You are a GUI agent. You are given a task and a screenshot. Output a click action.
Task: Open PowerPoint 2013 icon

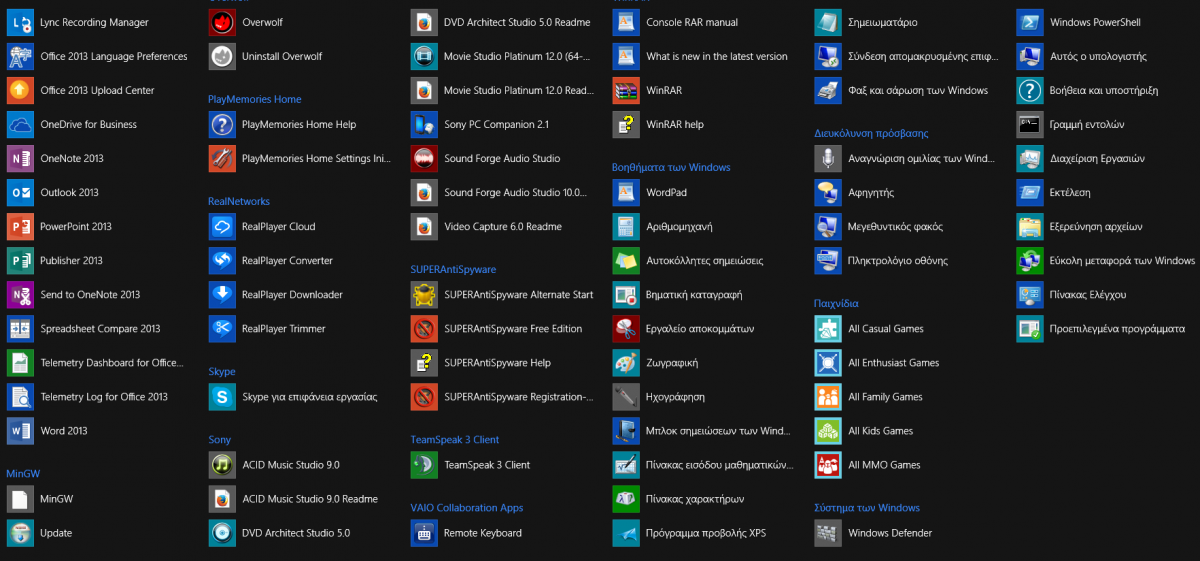coord(20,226)
